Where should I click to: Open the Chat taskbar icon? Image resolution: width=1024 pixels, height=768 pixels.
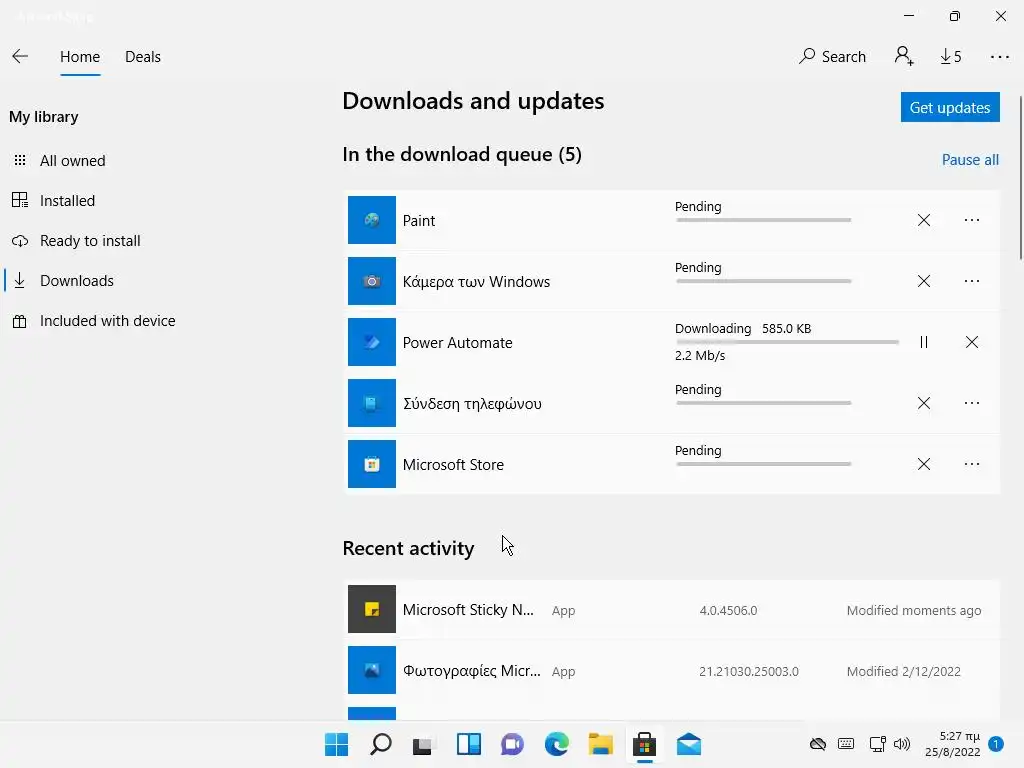tap(512, 744)
